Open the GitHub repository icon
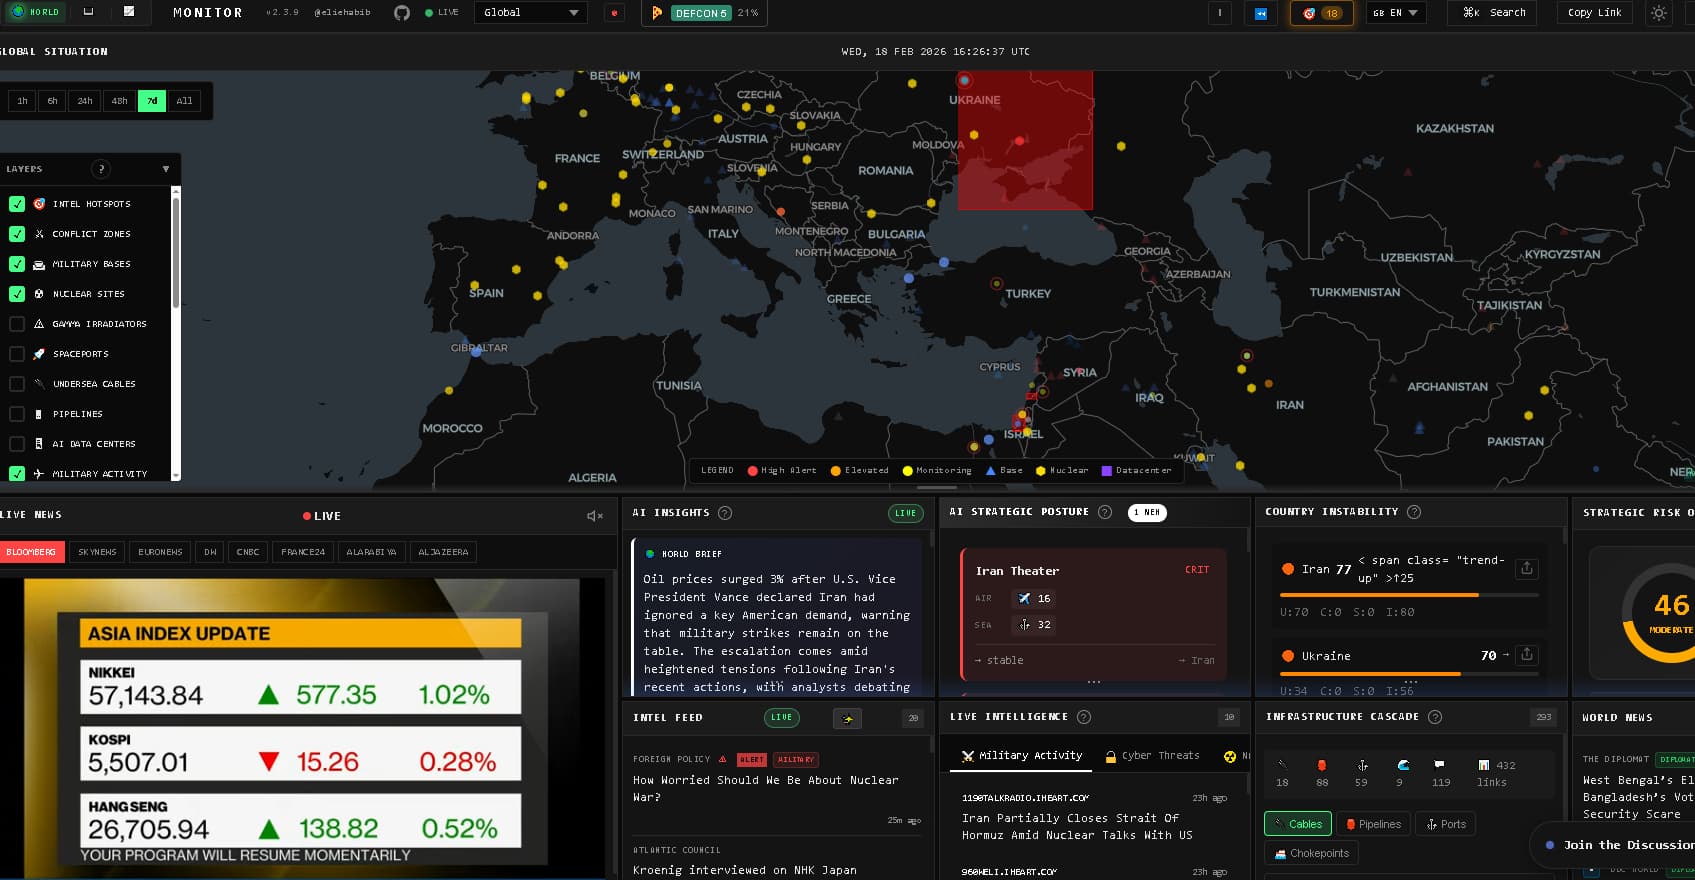 pyautogui.click(x=402, y=13)
